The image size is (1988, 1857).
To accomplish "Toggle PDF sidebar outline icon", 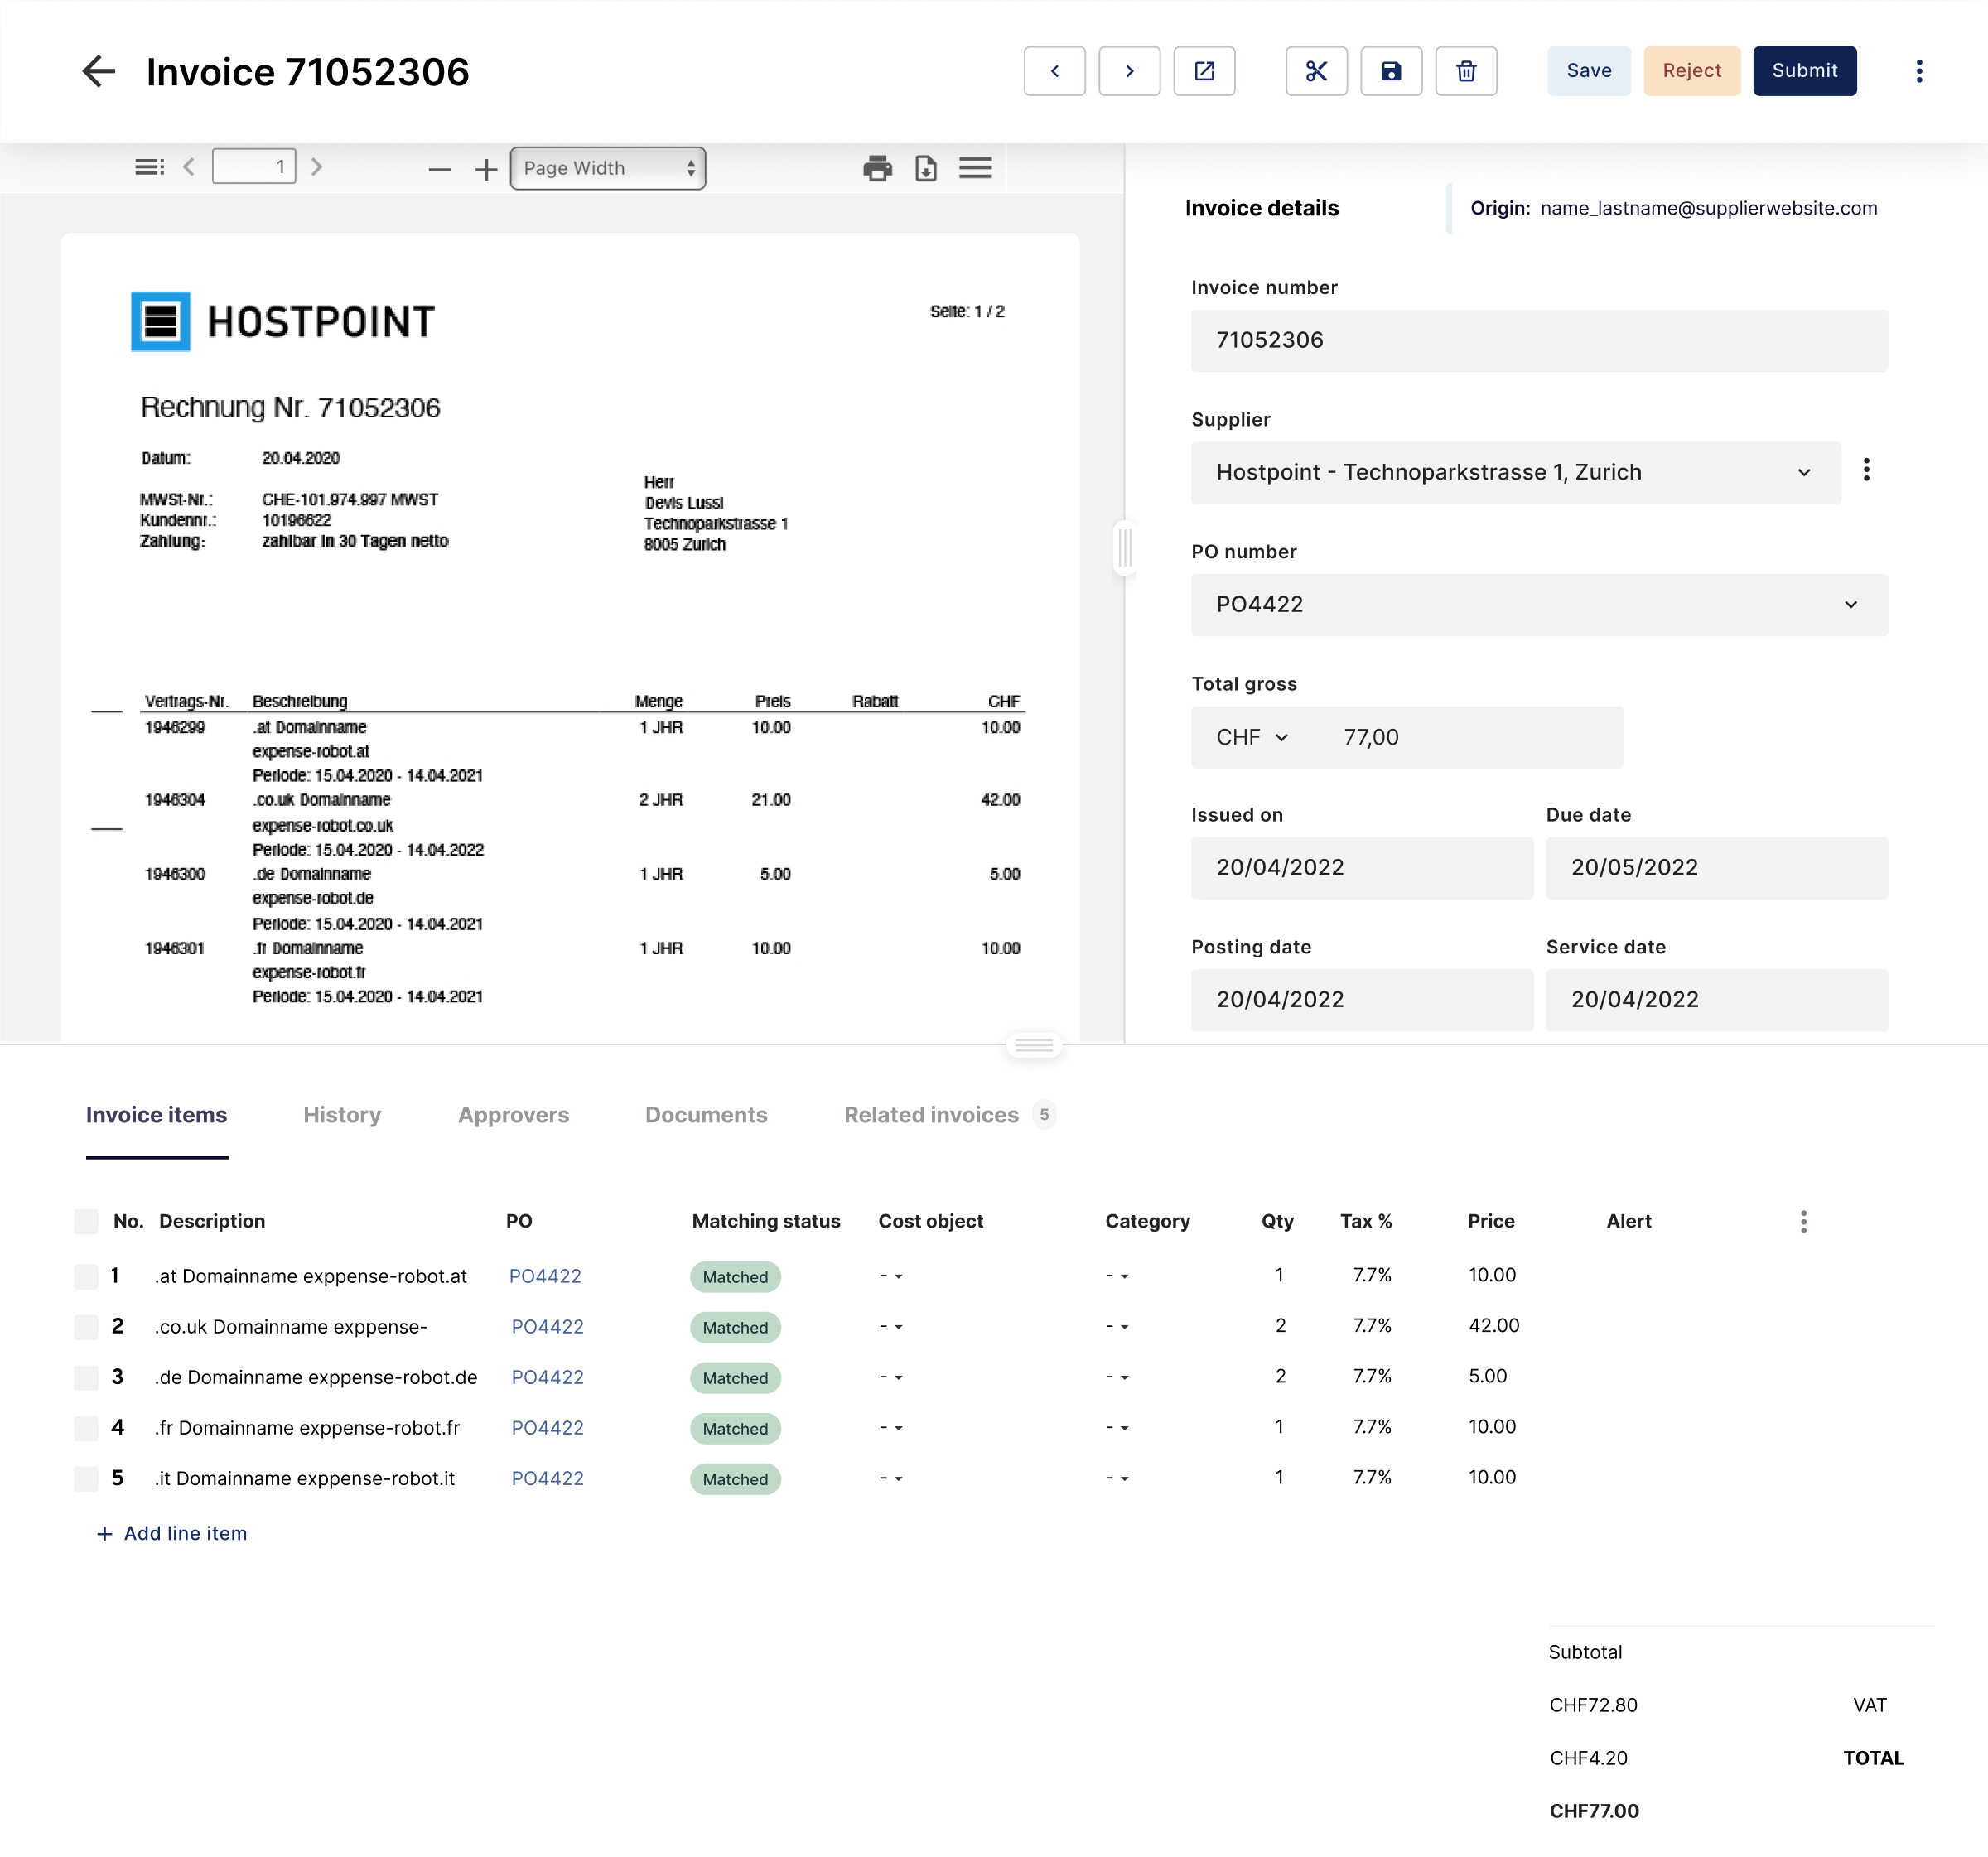I will click(149, 167).
